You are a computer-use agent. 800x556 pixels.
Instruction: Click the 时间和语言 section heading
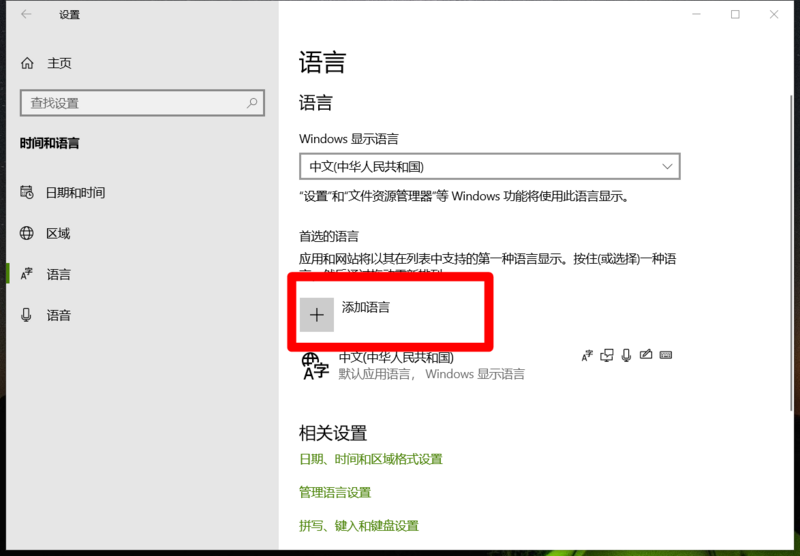49,143
